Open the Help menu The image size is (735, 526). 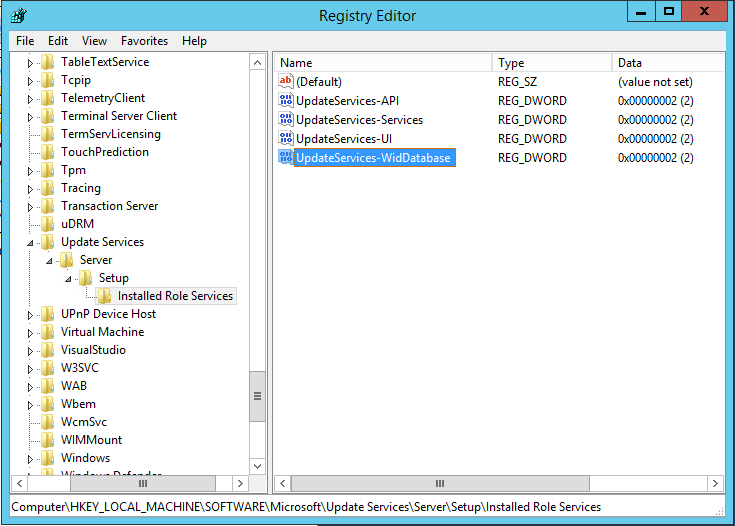[194, 41]
